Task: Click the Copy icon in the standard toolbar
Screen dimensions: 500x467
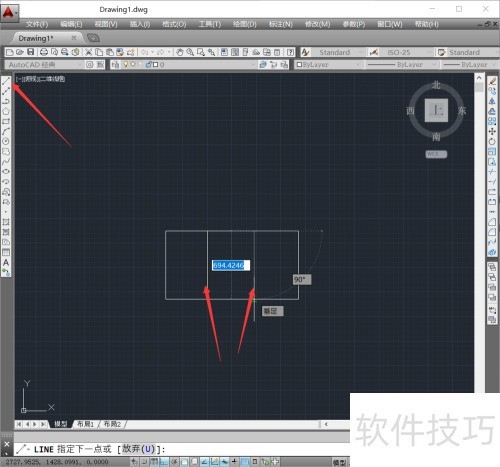Action: pos(99,52)
